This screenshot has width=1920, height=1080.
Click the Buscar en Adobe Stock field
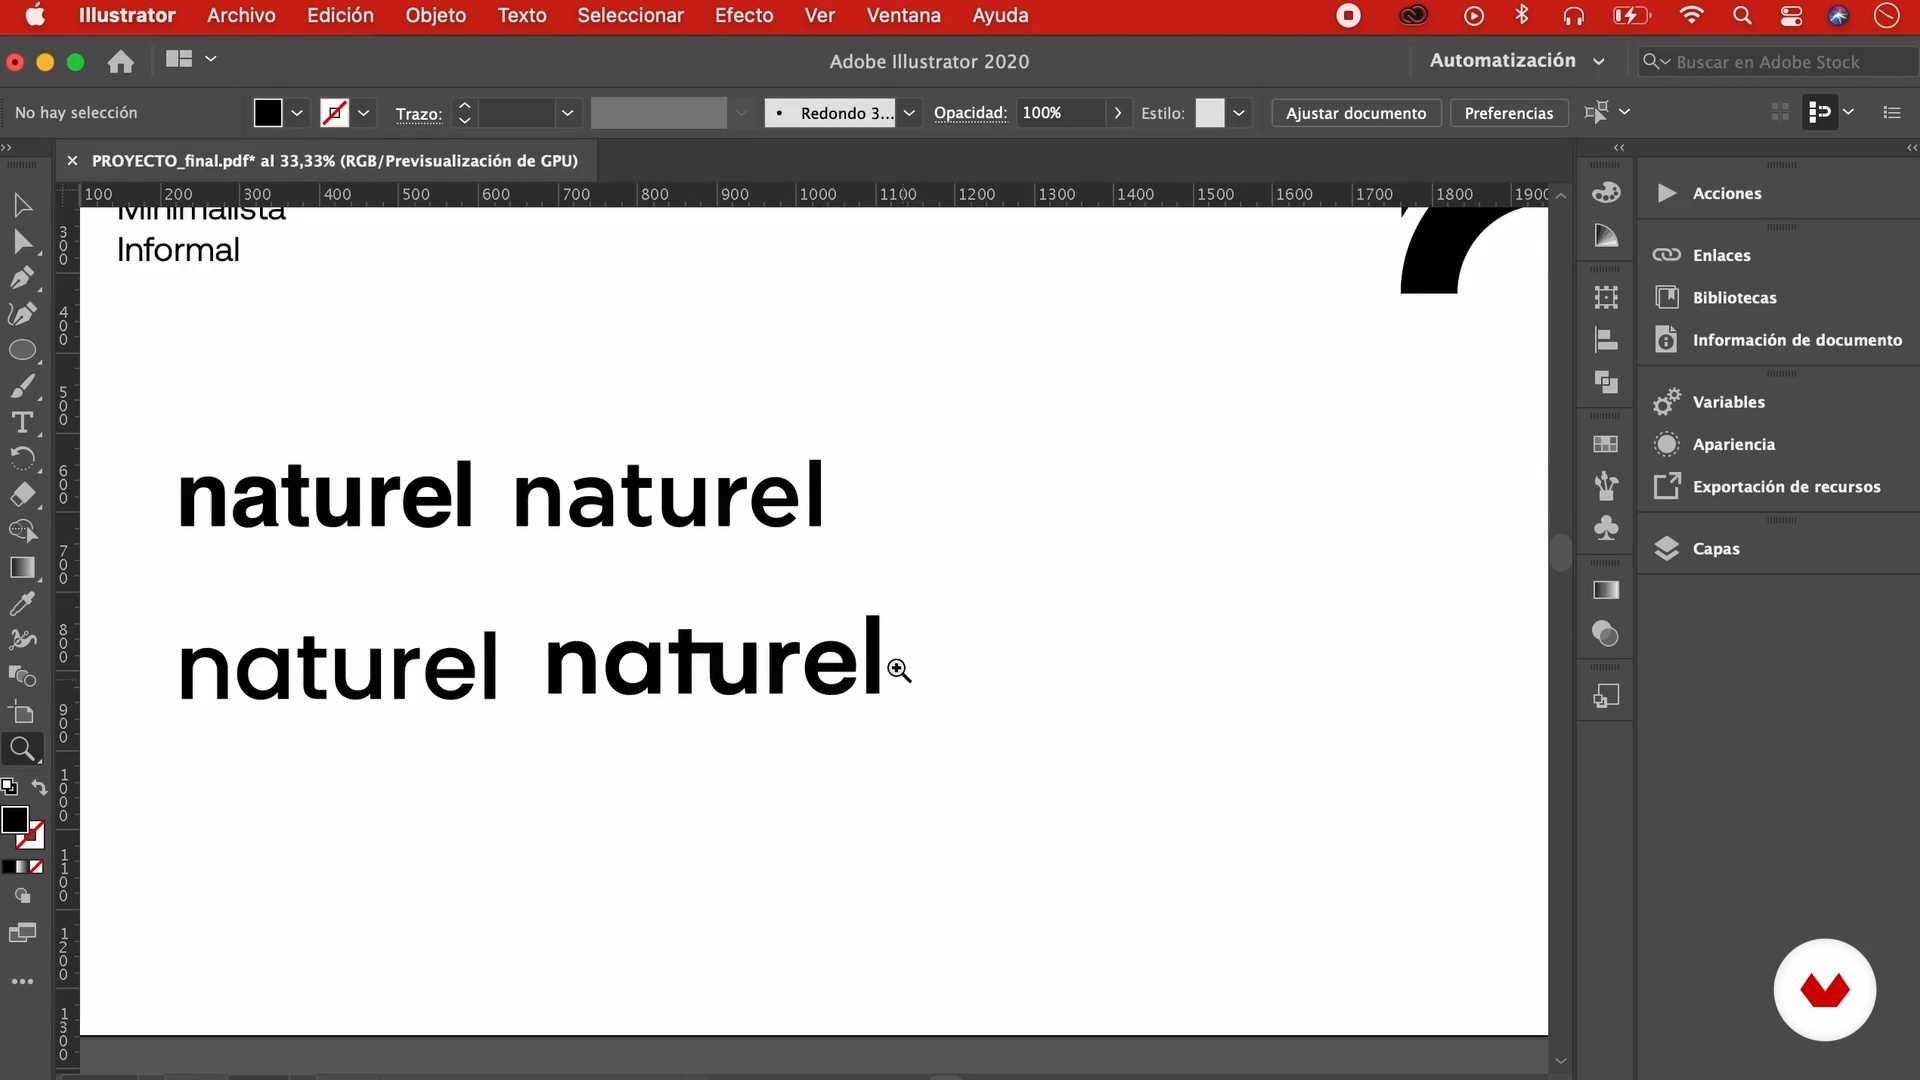1778,62
